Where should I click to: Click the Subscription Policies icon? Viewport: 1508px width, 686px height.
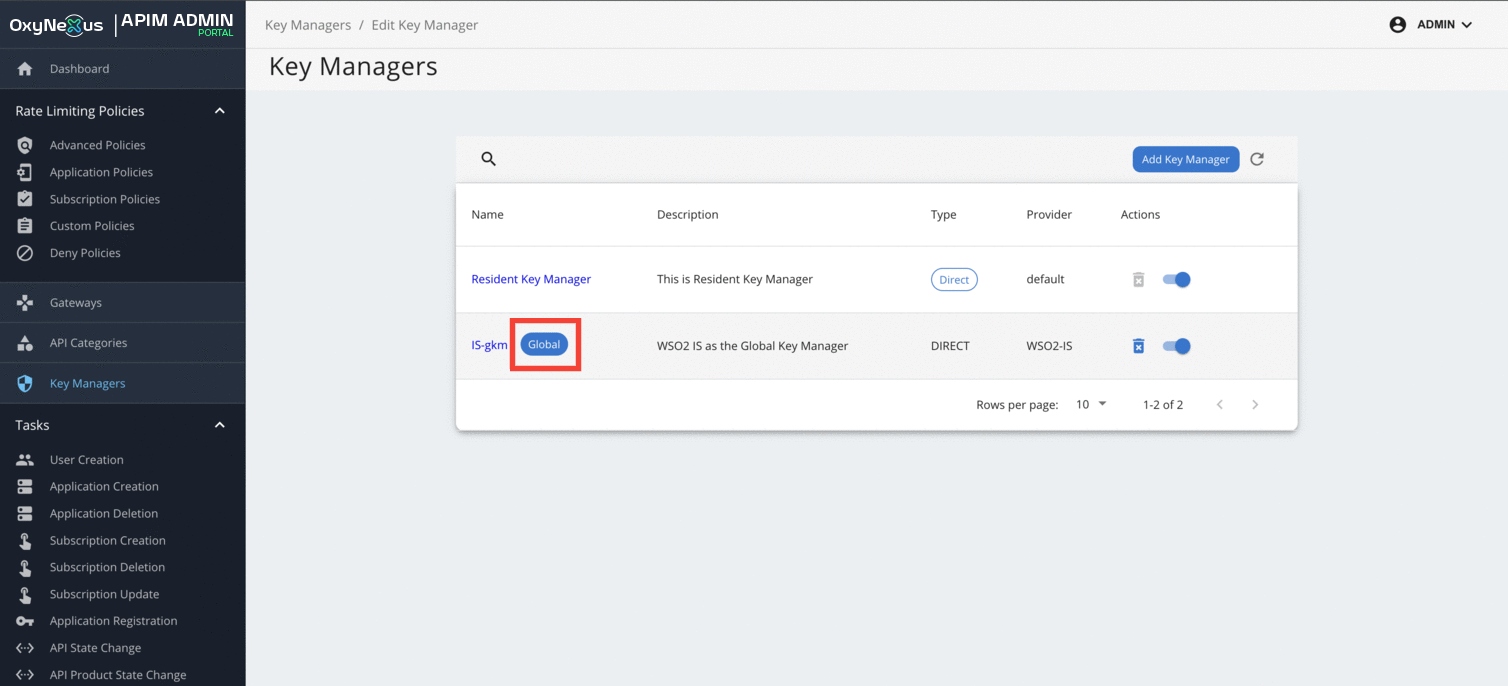(x=25, y=199)
